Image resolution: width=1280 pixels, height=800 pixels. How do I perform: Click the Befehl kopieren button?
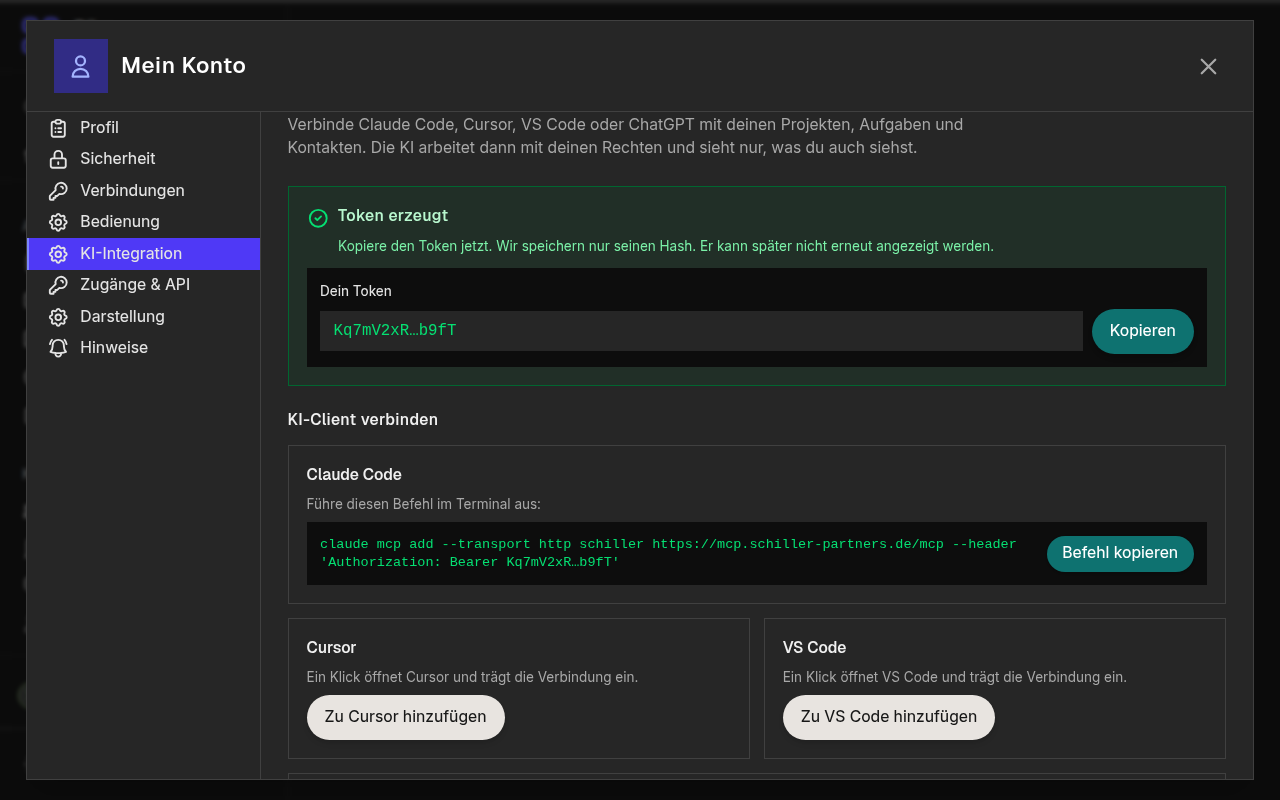tap(1120, 553)
